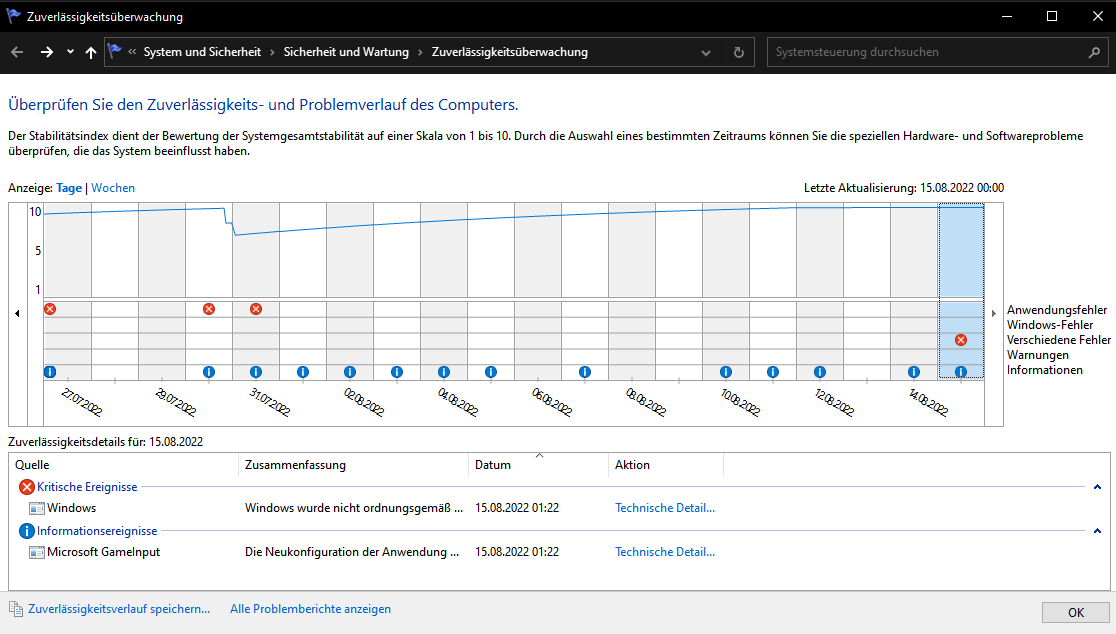Open the recent locations dropdown arrow
This screenshot has height=634, width=1116.
pyautogui.click(x=70, y=52)
